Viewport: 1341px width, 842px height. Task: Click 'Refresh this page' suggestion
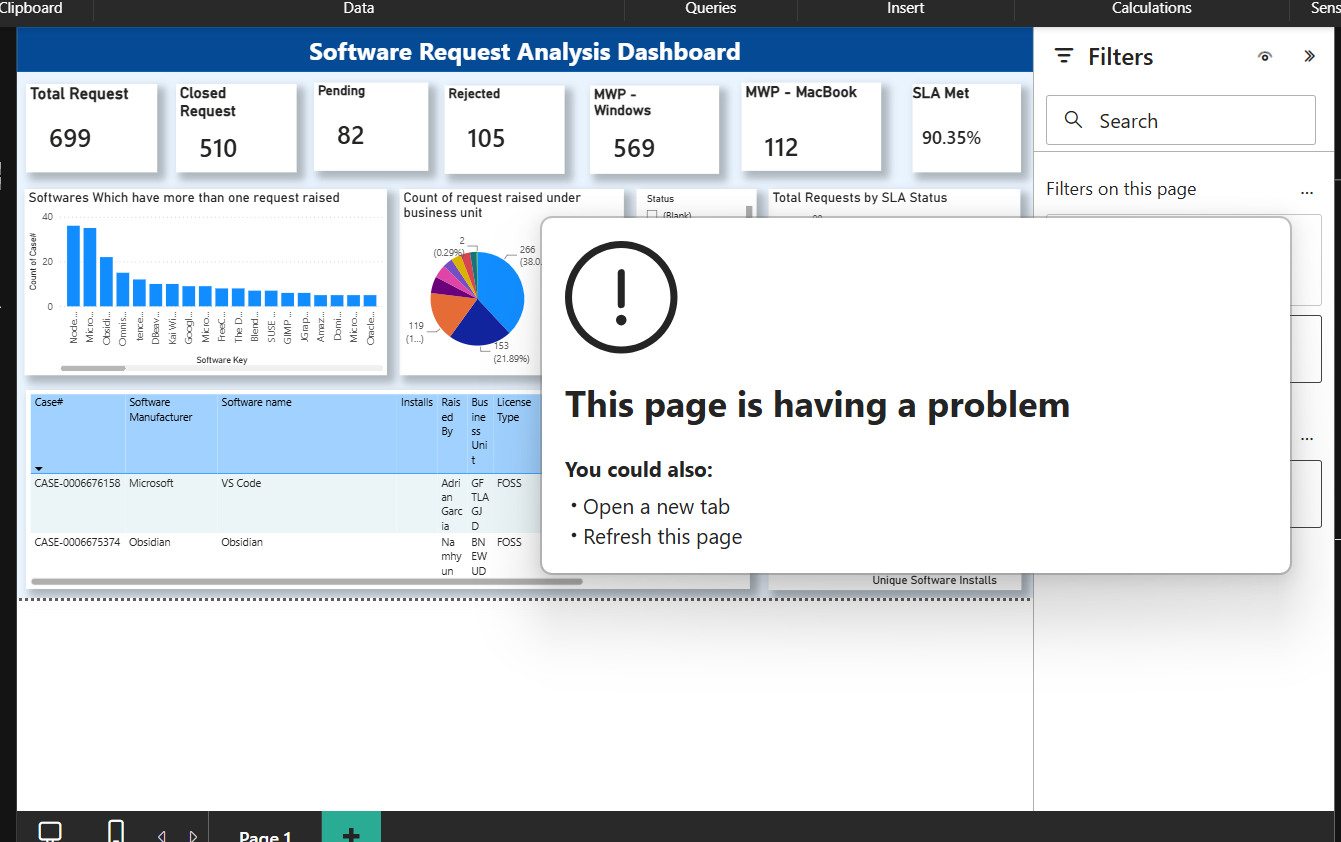(x=662, y=537)
